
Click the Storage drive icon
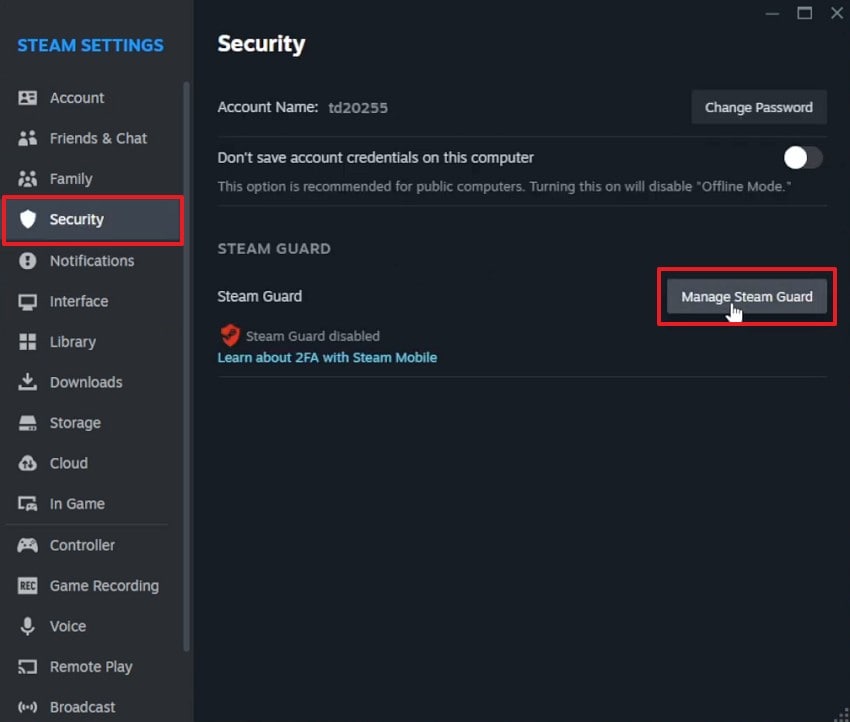[28, 423]
